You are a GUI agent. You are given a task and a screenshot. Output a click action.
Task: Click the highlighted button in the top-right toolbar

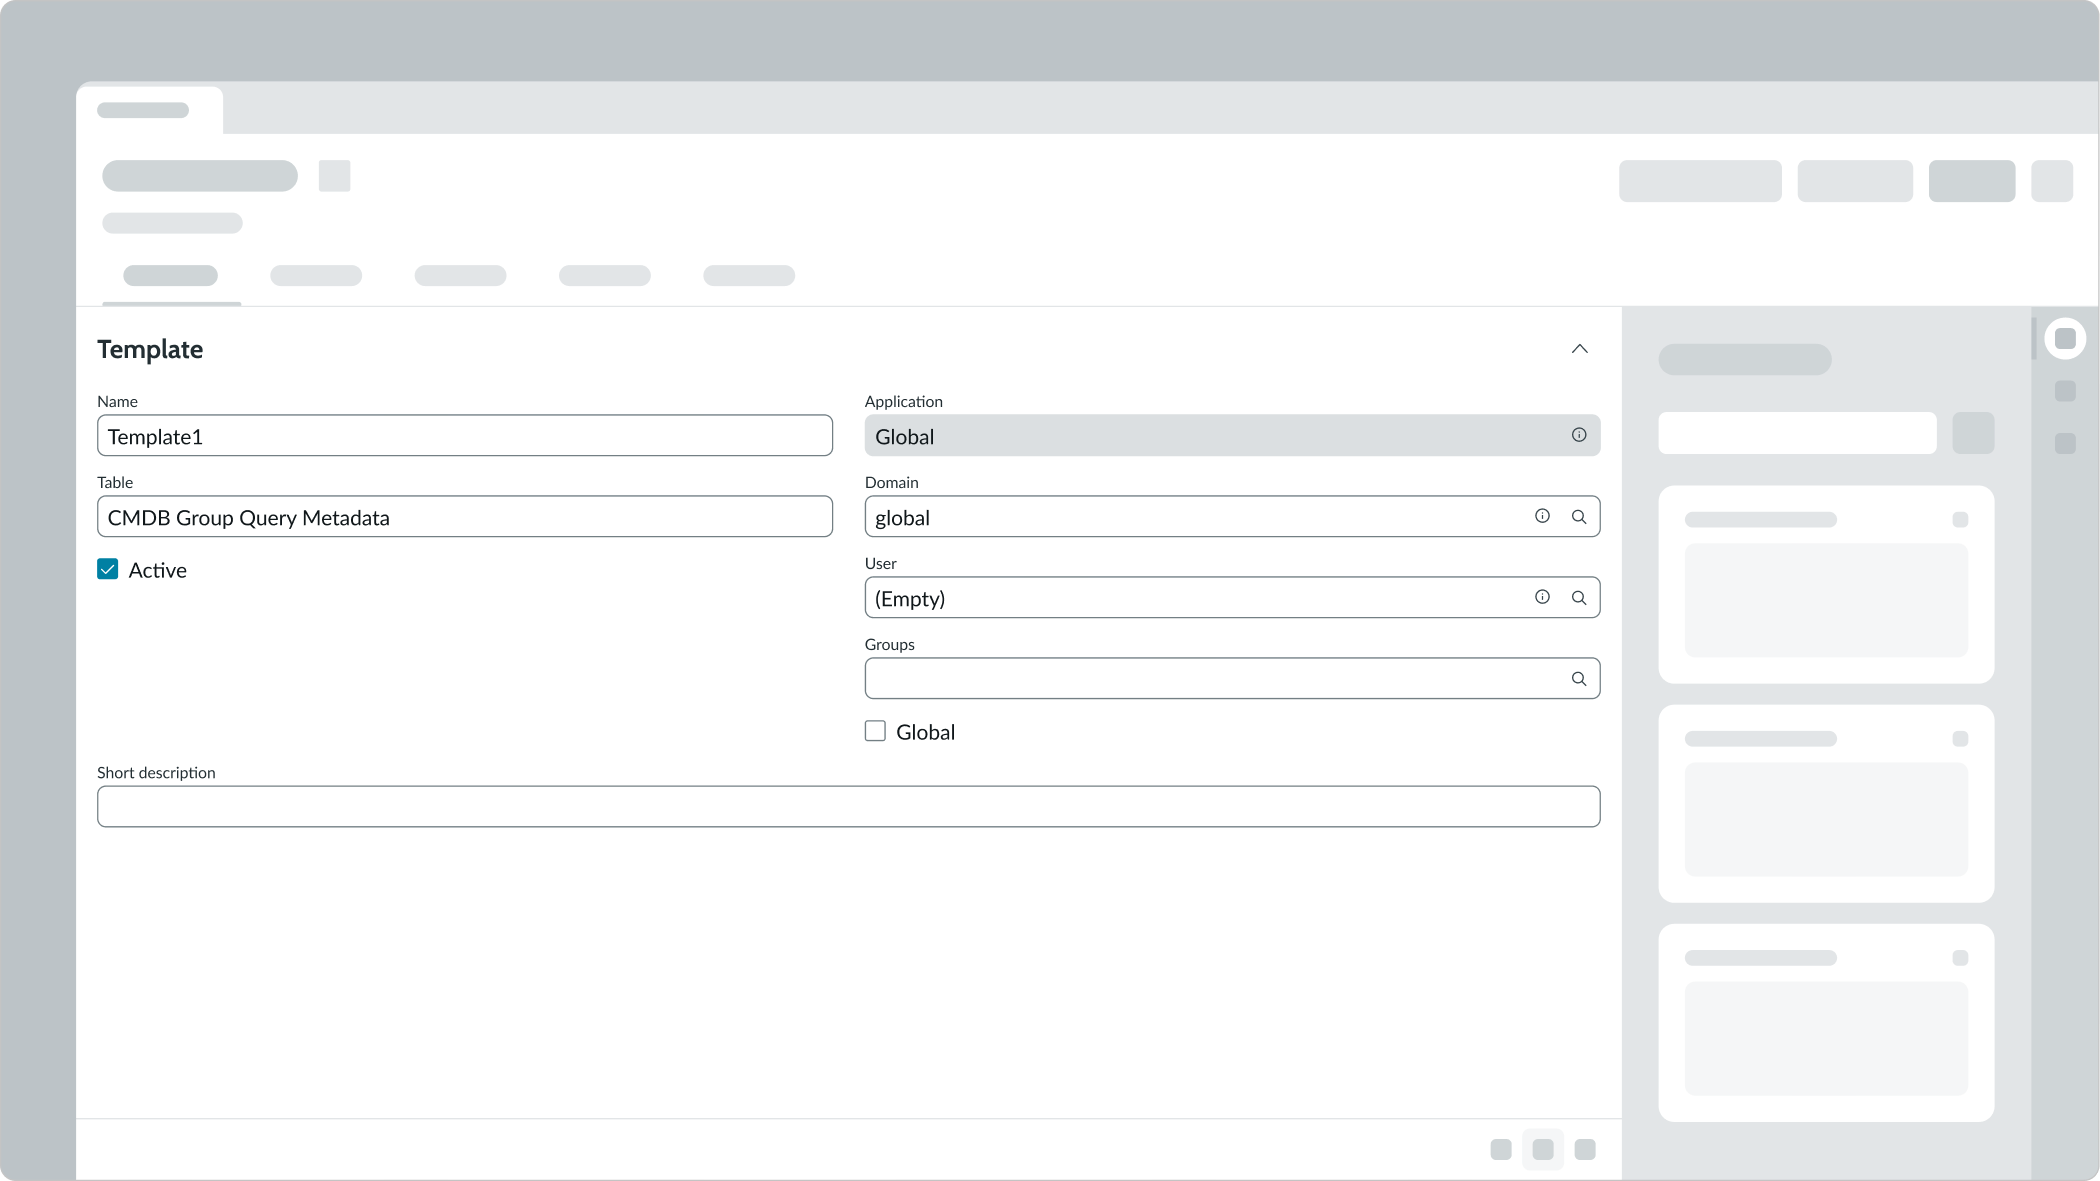click(x=1971, y=181)
